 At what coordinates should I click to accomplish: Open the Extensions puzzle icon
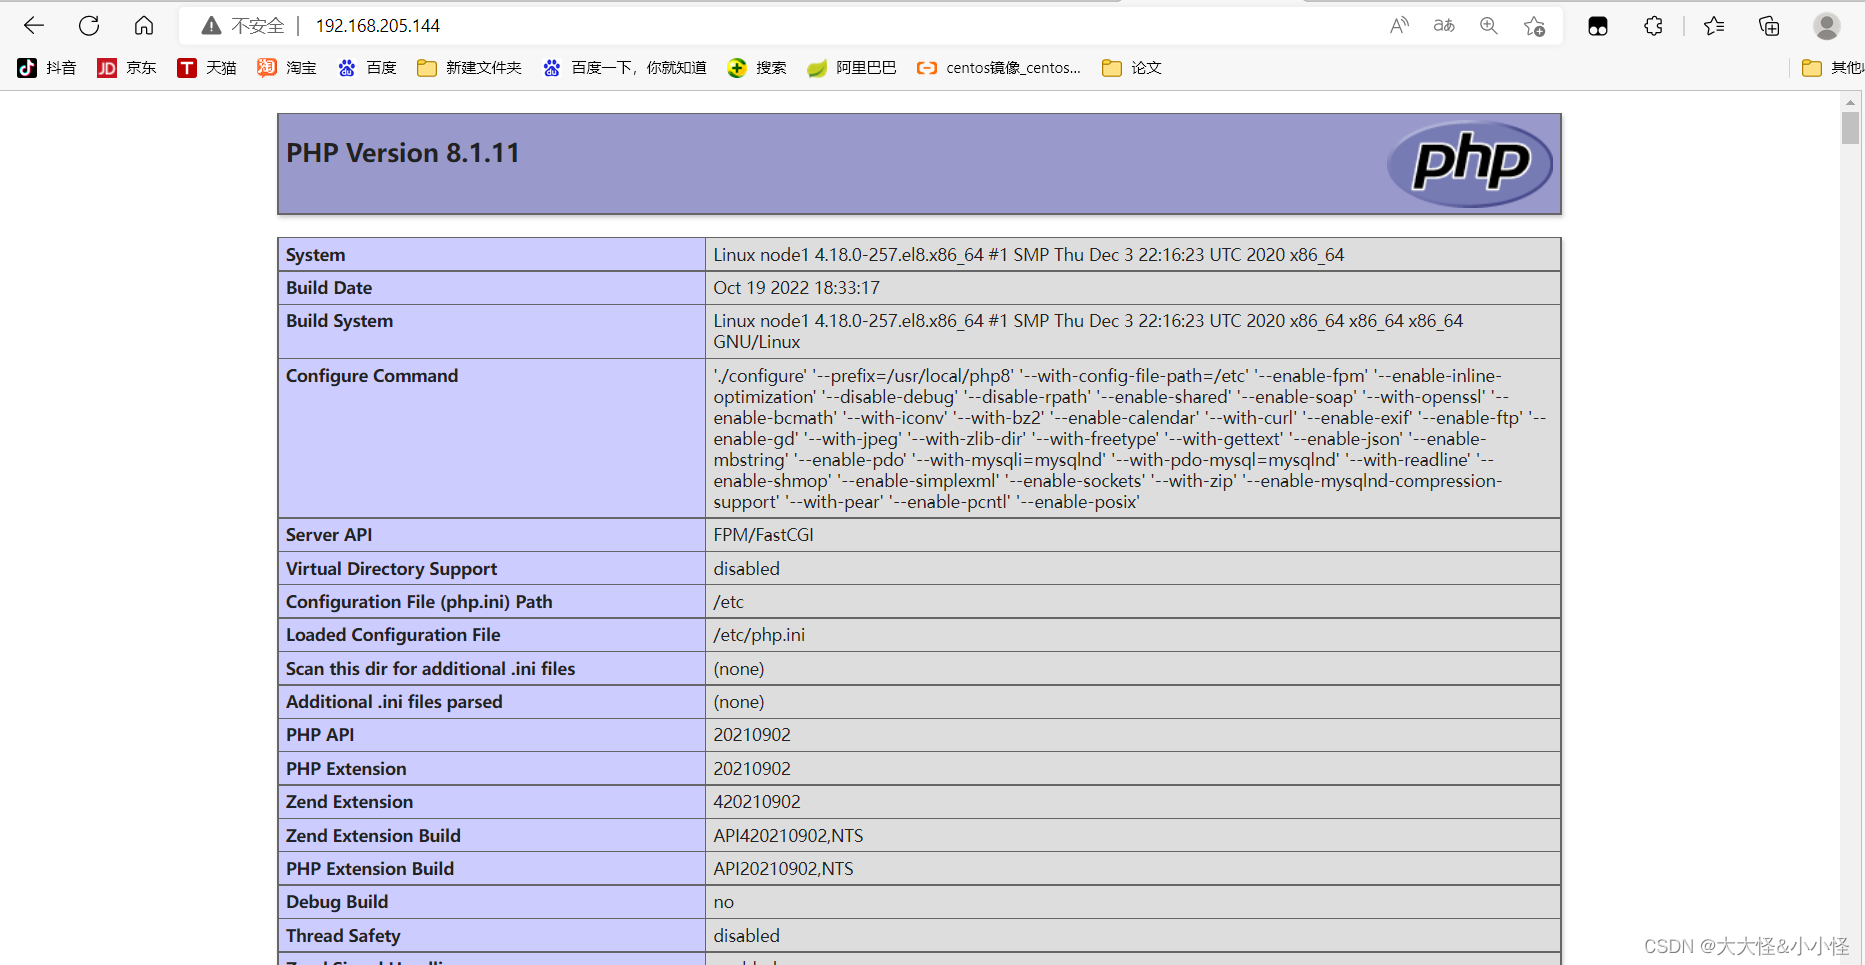(1653, 26)
